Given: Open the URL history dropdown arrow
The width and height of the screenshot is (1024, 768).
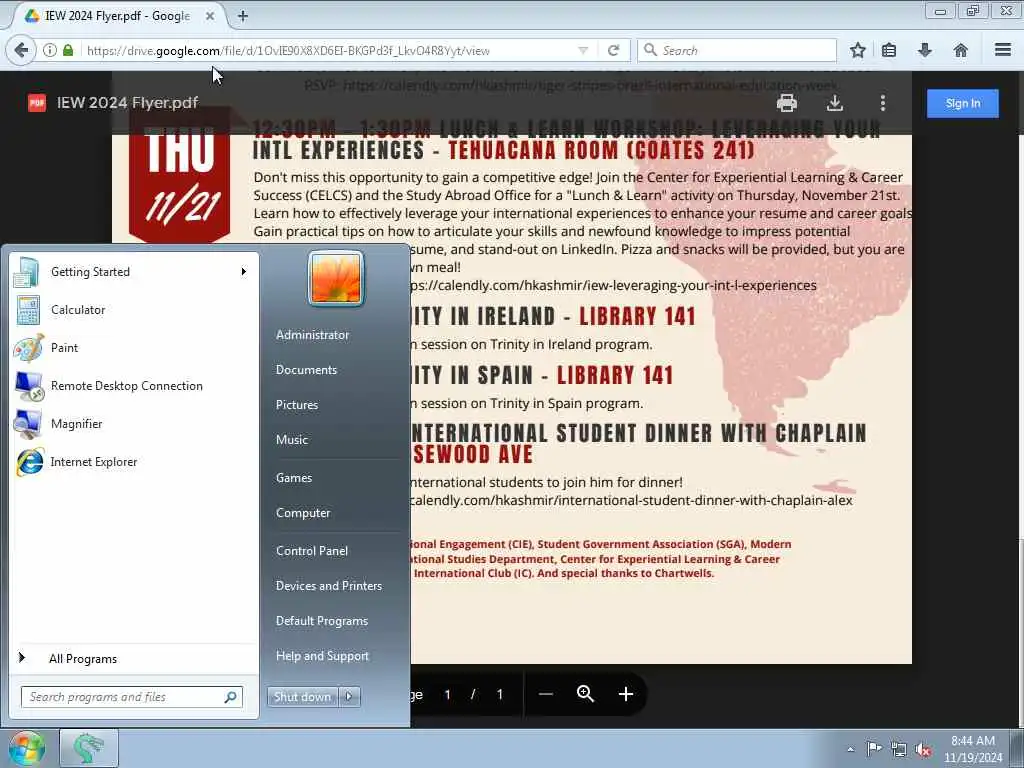Looking at the screenshot, I should (x=583, y=50).
